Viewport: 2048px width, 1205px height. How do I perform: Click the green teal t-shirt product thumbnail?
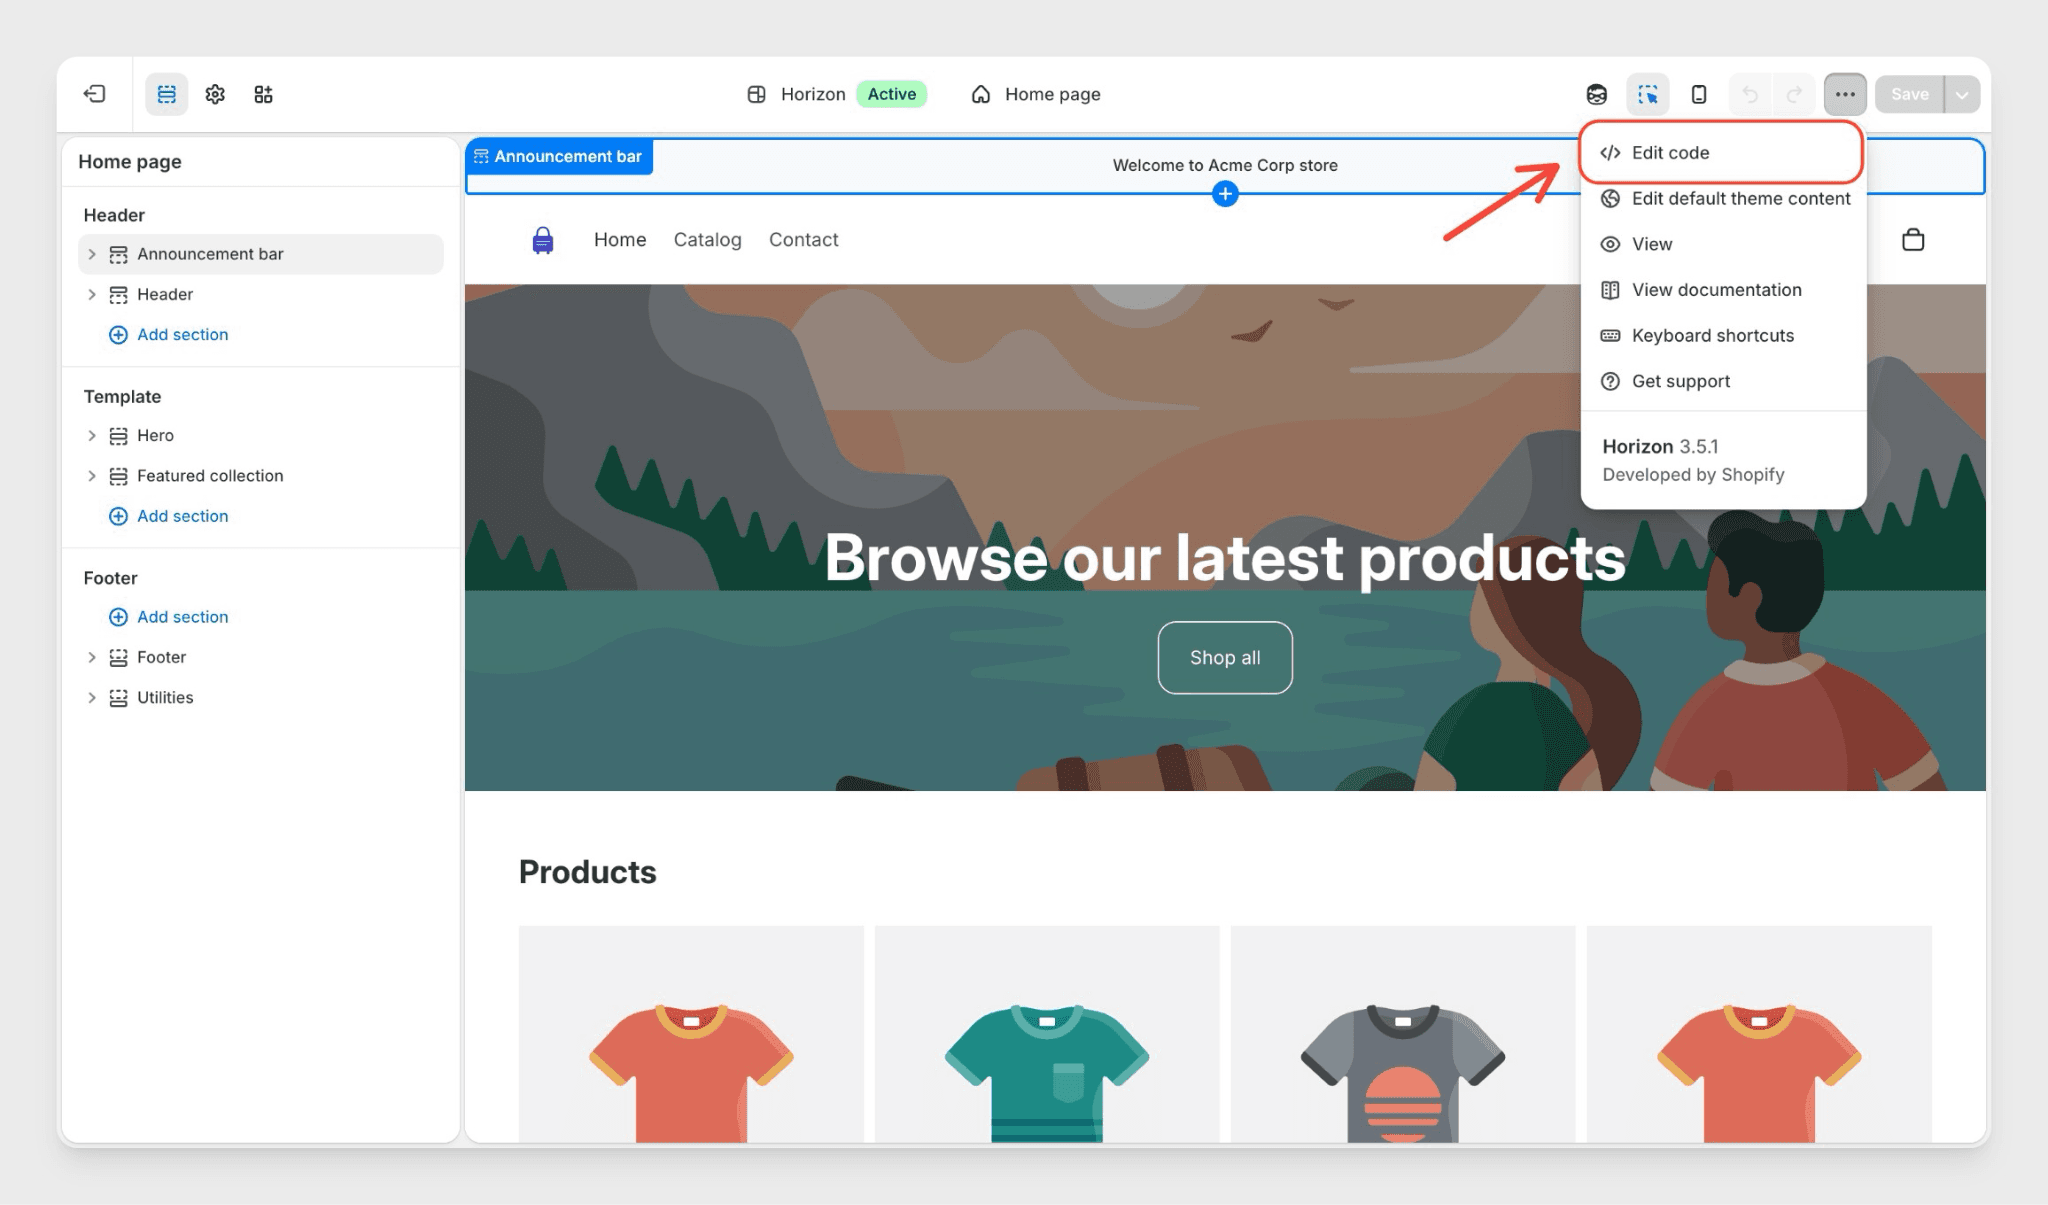tap(1046, 1034)
